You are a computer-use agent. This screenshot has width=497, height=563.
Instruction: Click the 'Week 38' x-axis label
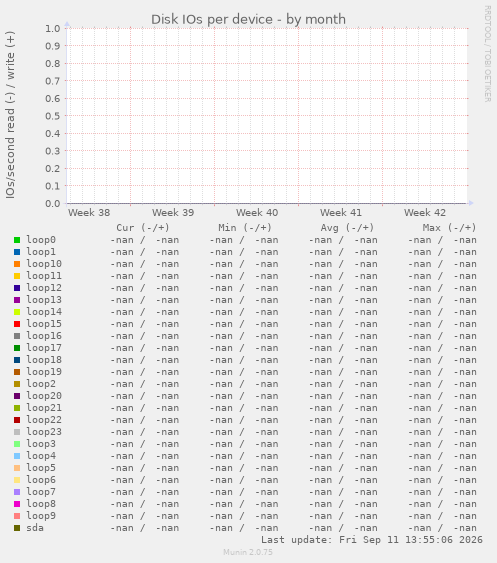point(89,213)
